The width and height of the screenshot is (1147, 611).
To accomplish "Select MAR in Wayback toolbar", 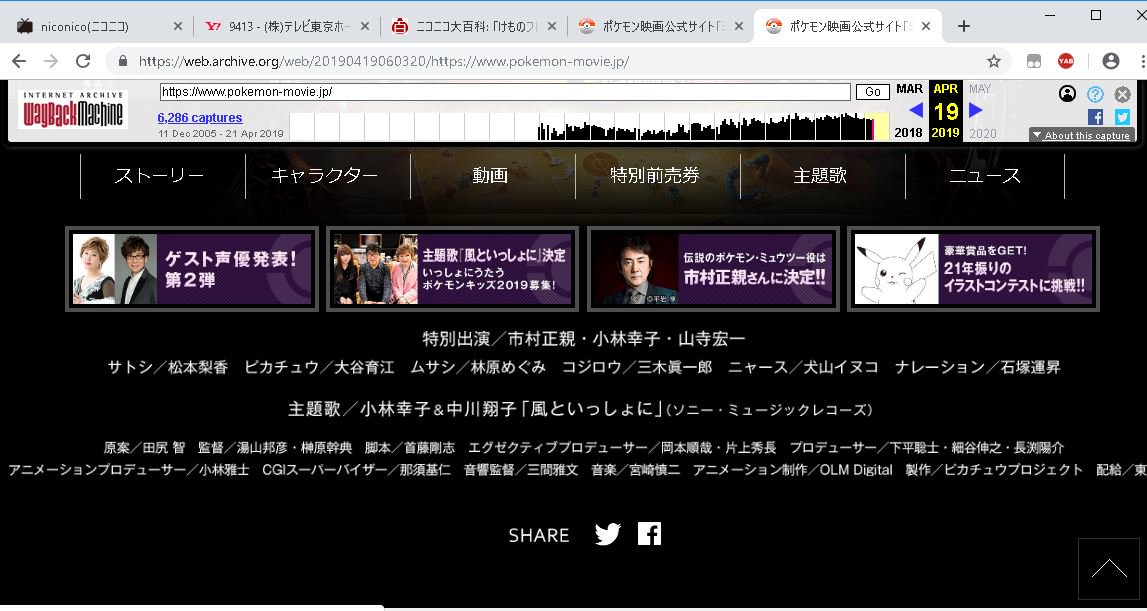I will 909,89.
